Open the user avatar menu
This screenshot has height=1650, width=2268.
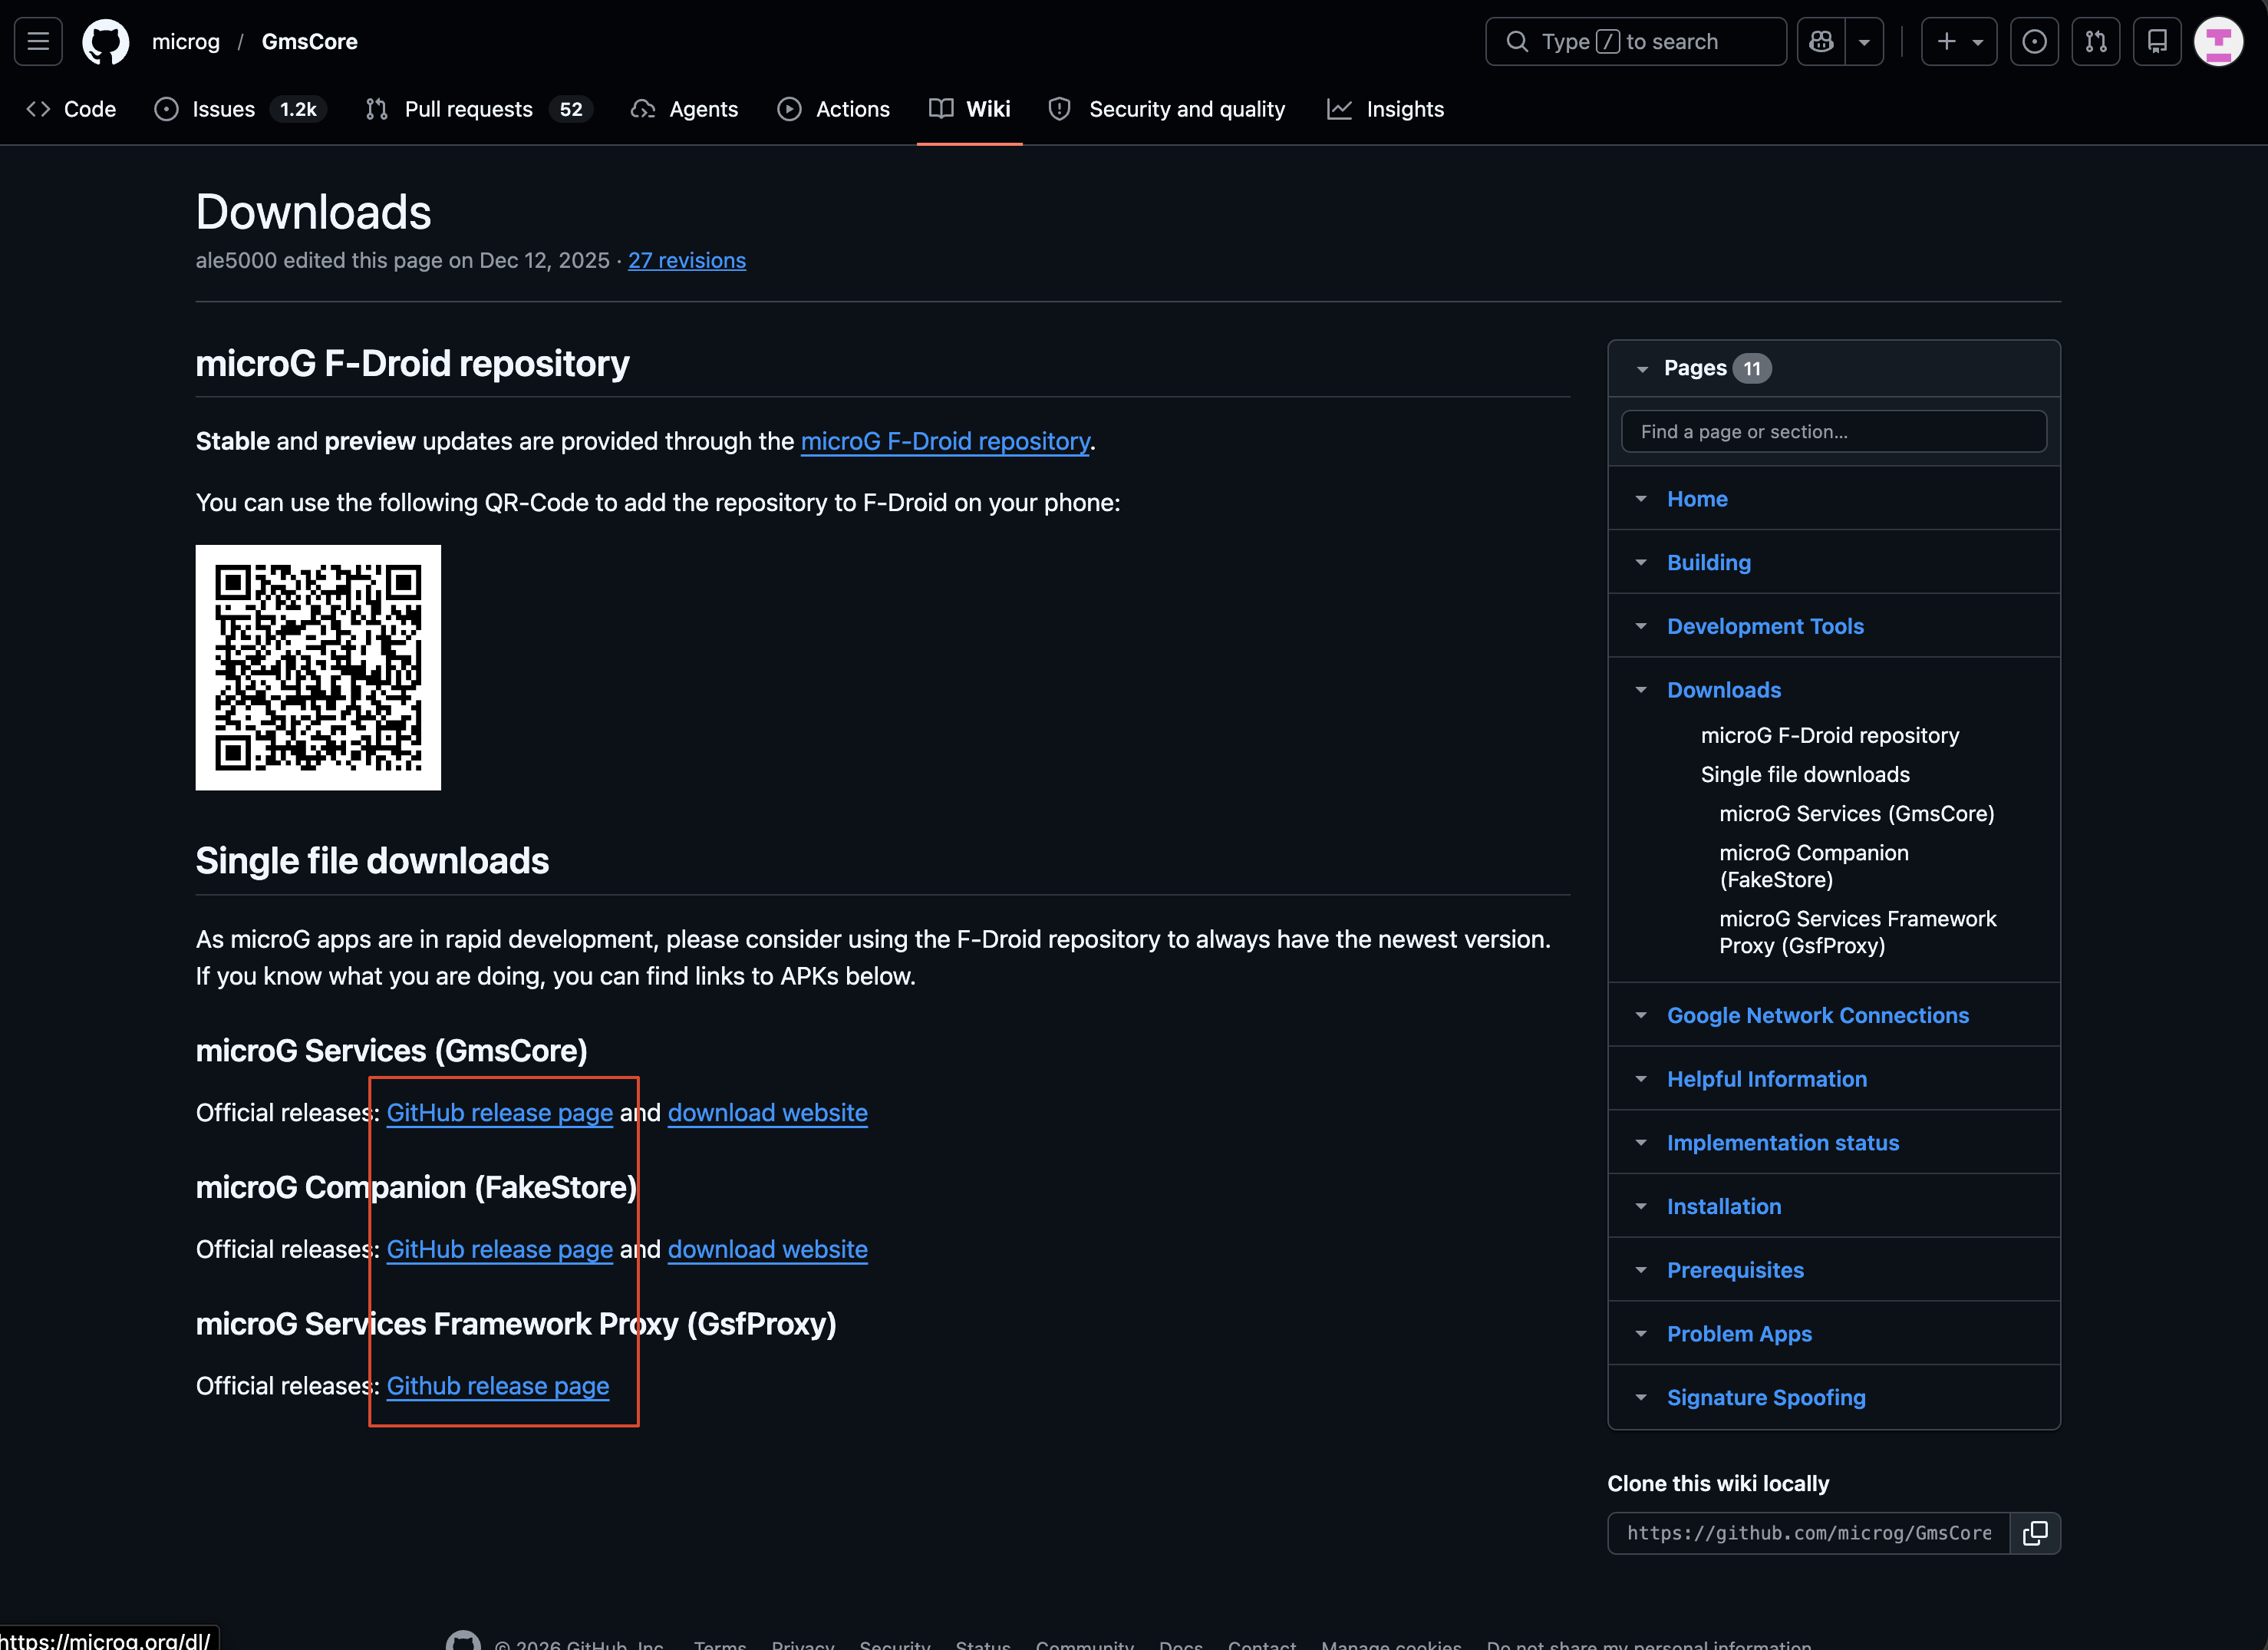2218,41
